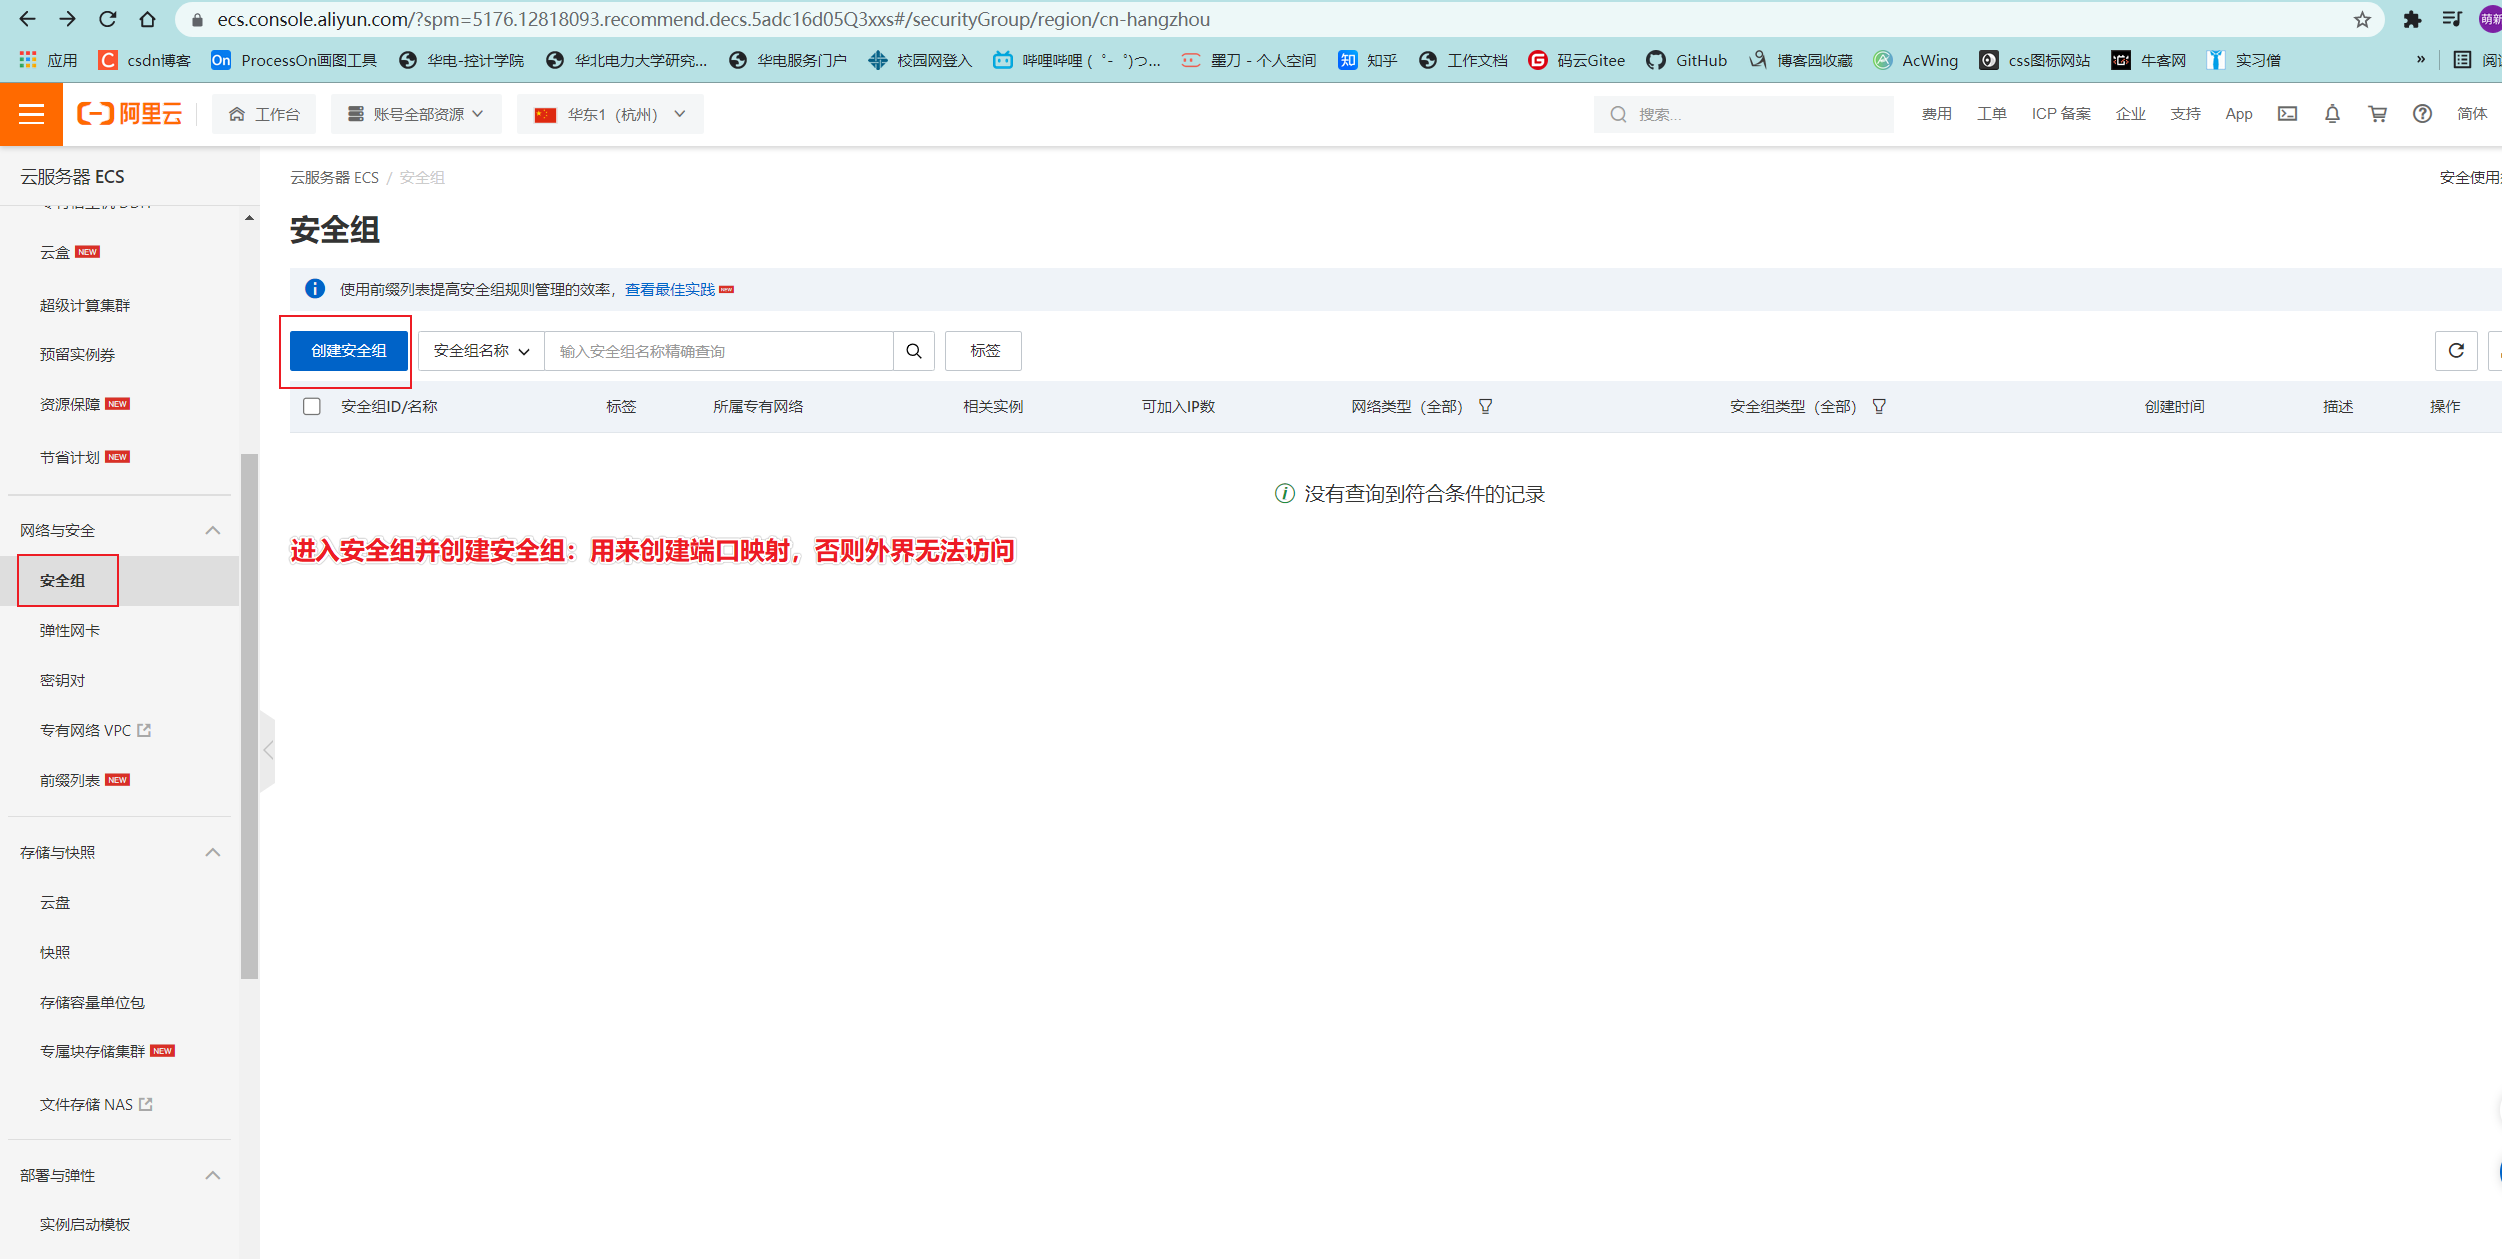Viewport: 2502px width, 1259px height.
Task: Open the 网络类型 filter funnel
Action: (1487, 406)
